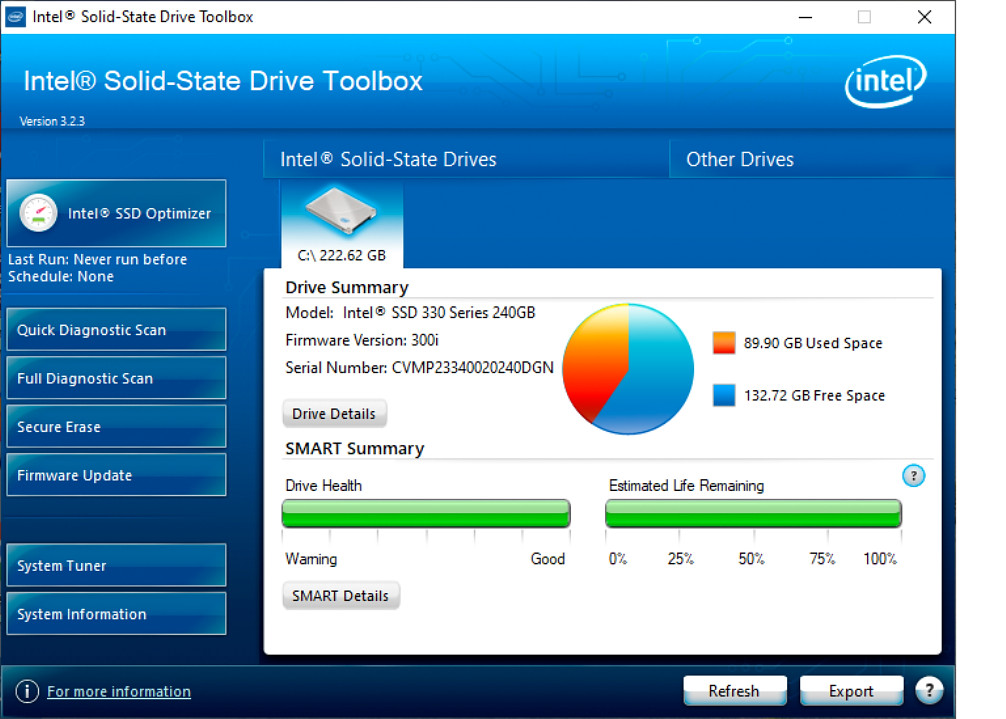1006x719 pixels.
Task: Open System Information
Action: [x=116, y=614]
